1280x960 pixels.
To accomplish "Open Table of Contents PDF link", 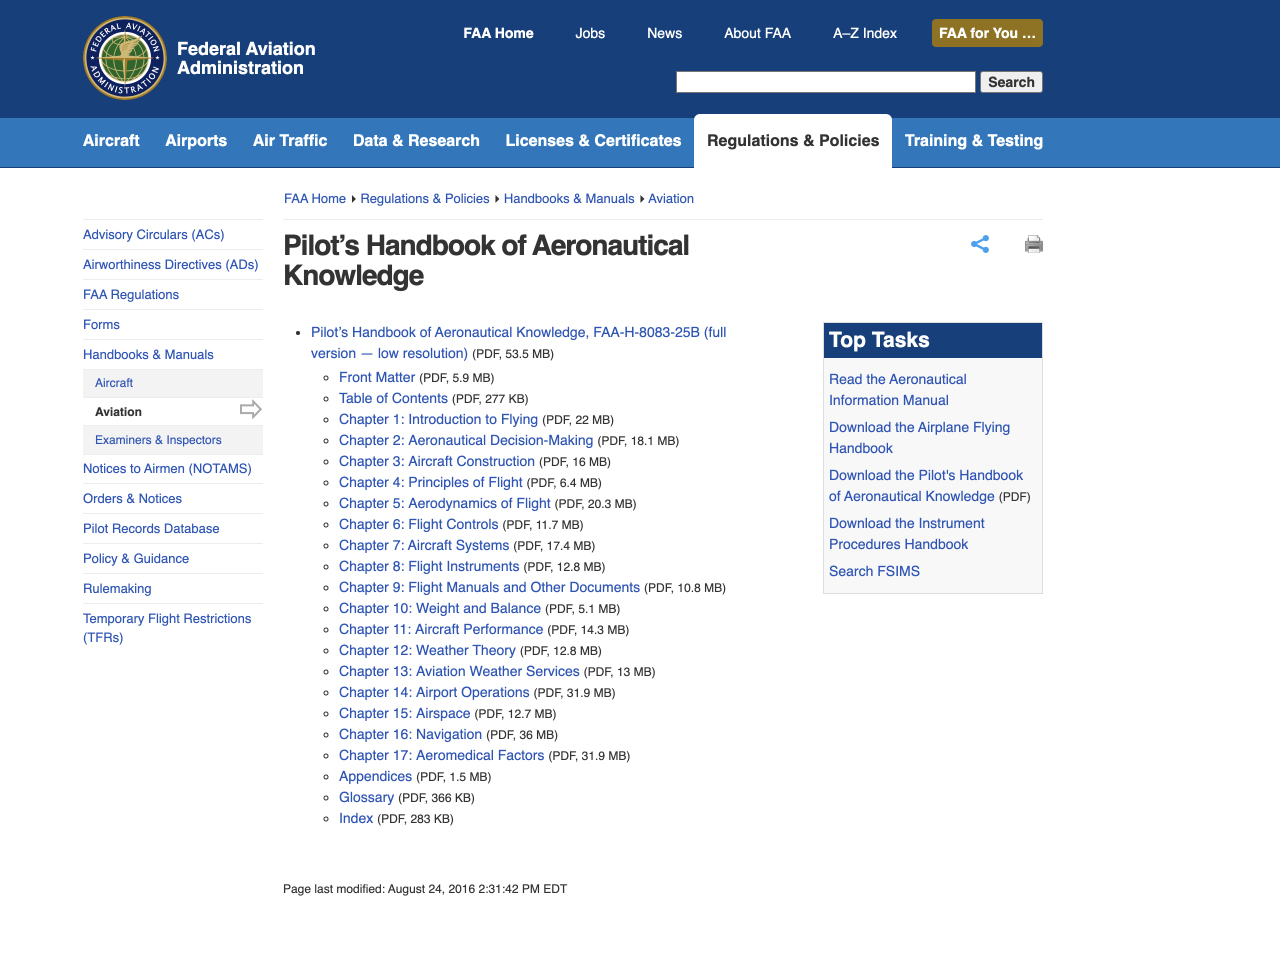I will pyautogui.click(x=393, y=398).
